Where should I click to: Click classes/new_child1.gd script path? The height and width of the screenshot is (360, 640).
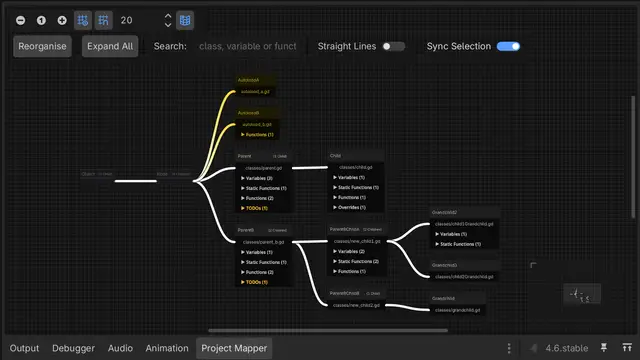[x=357, y=241]
